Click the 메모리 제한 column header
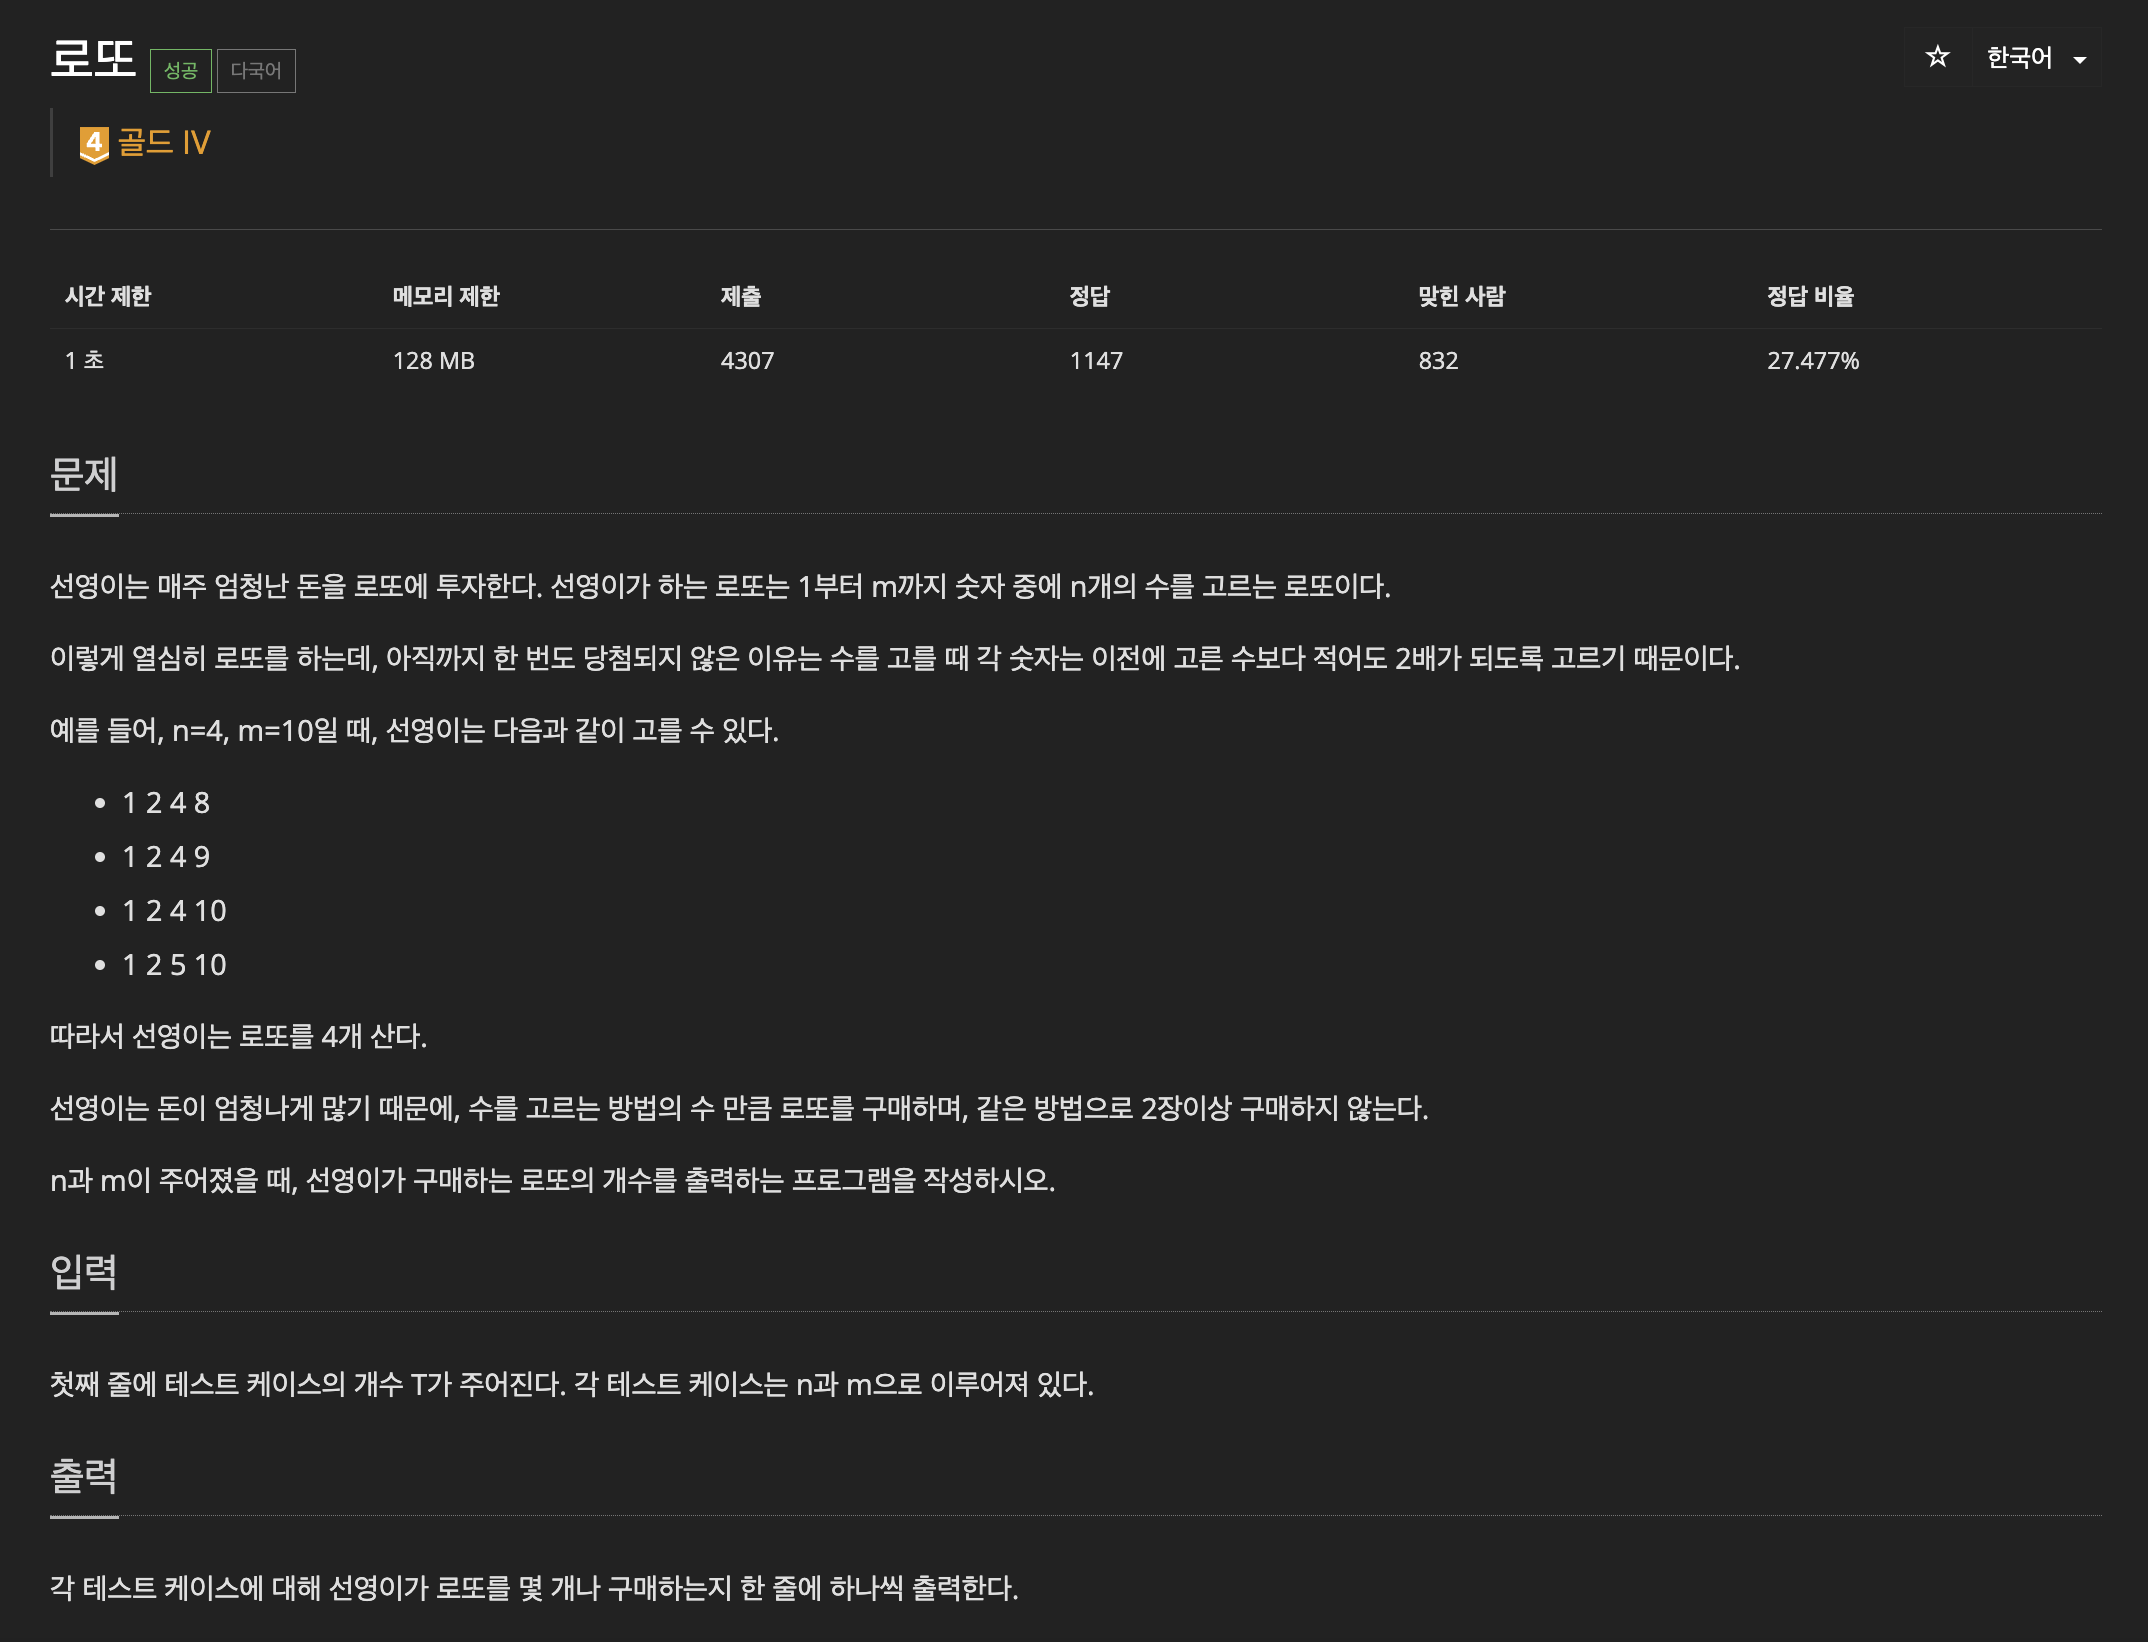The image size is (2148, 1642). (446, 296)
